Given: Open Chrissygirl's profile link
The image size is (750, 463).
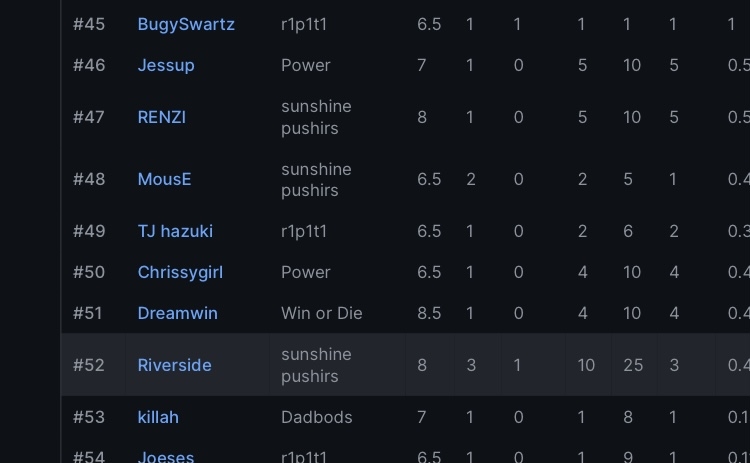Looking at the screenshot, I should coord(180,272).
